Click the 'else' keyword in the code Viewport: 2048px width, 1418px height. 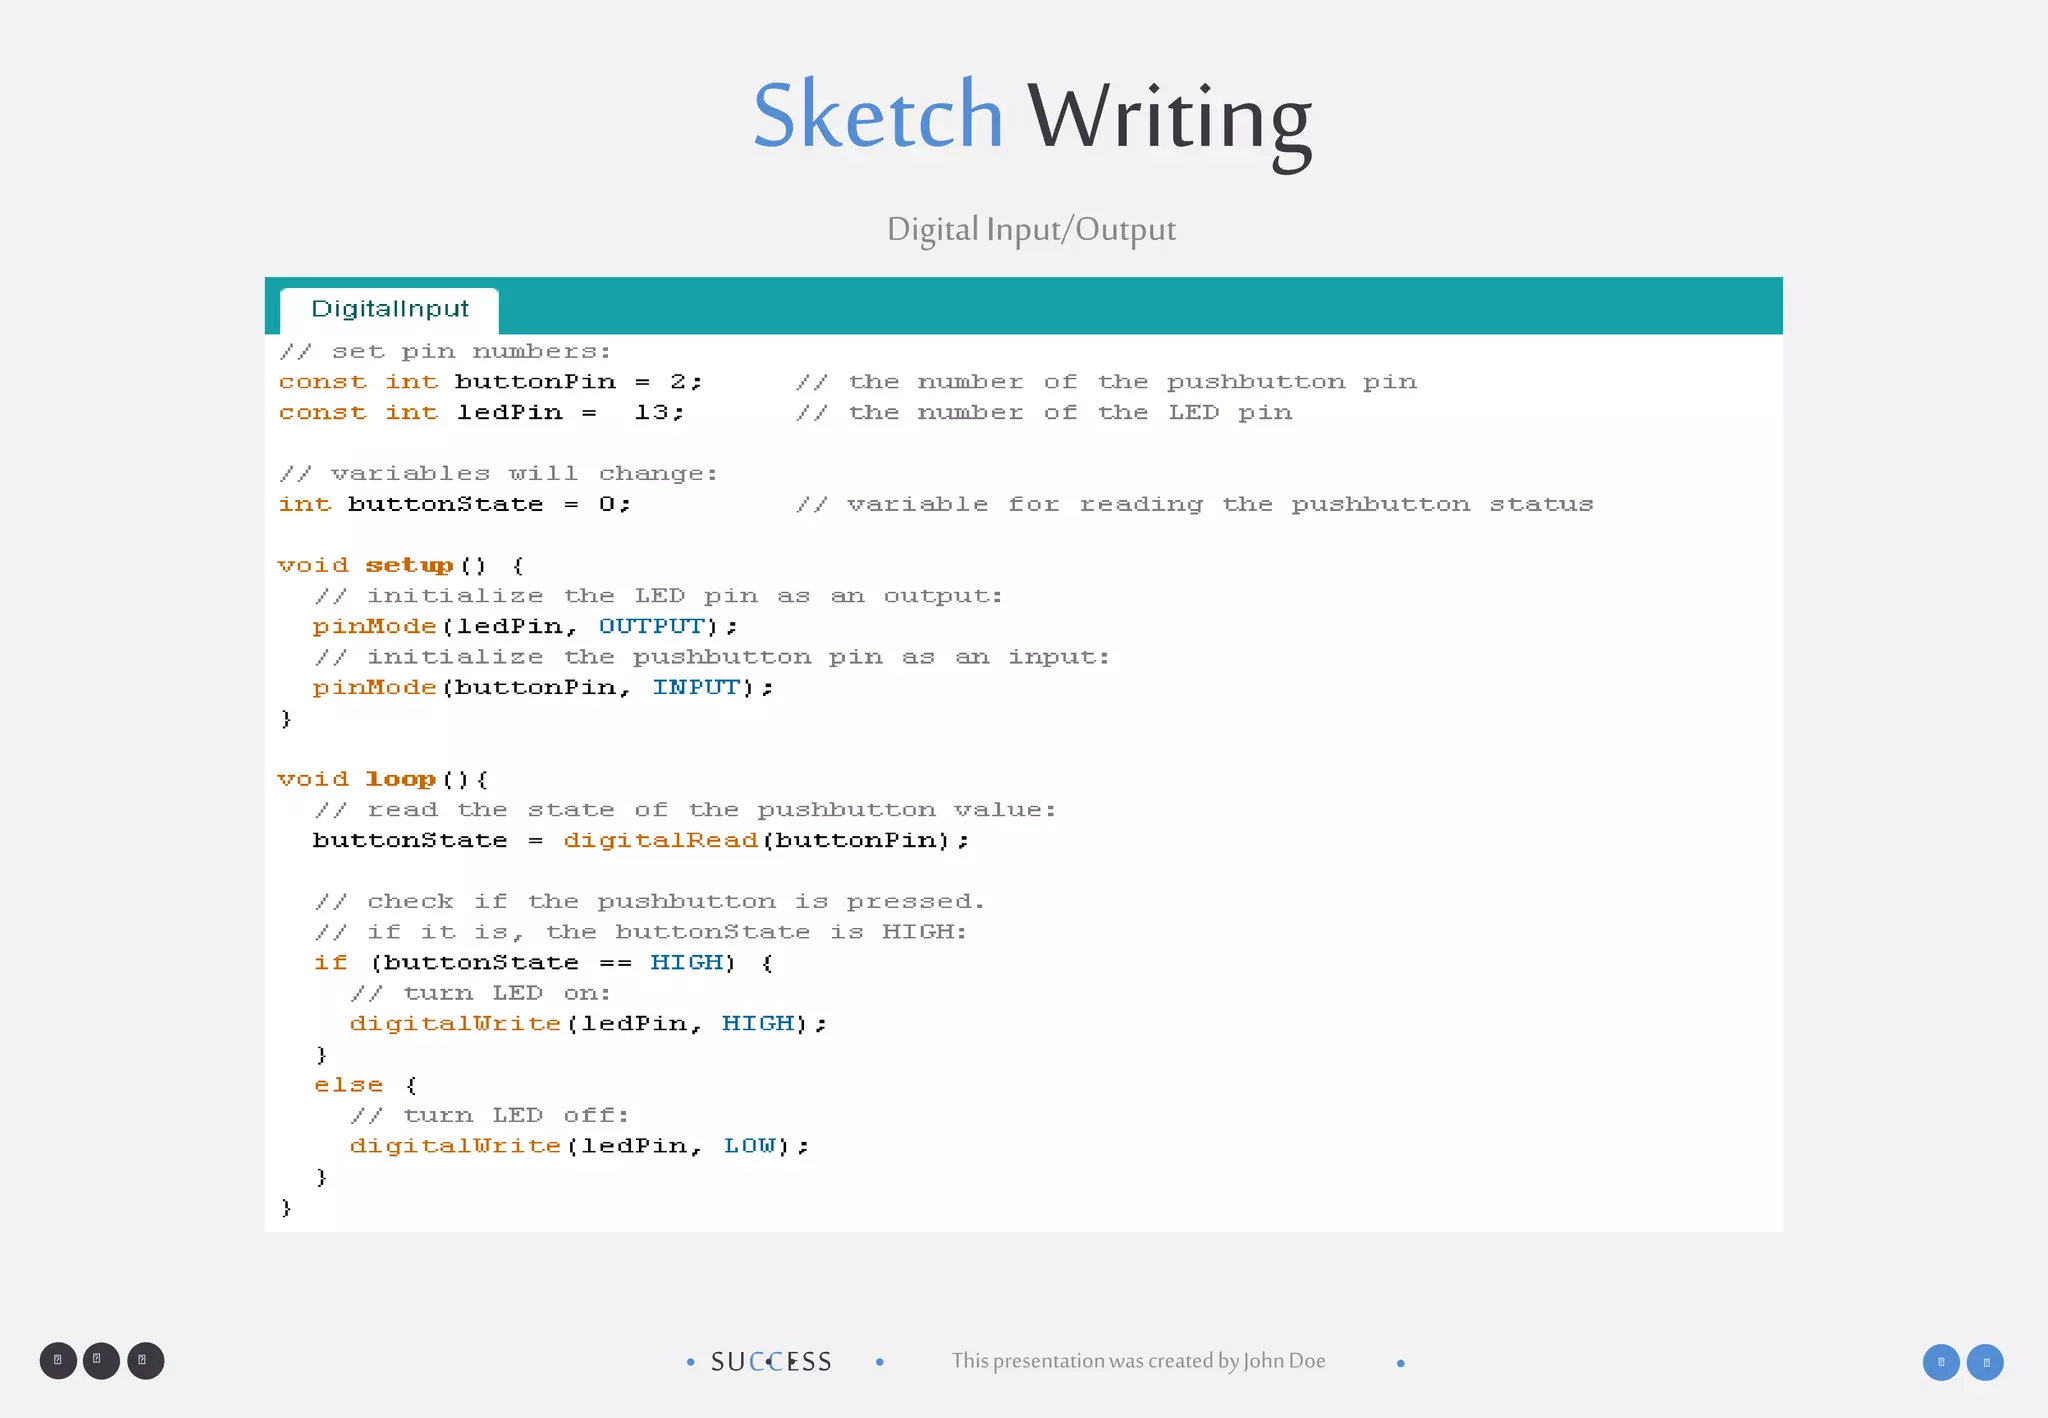[348, 1085]
